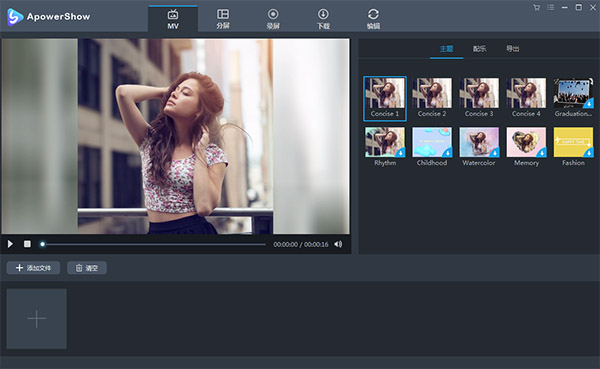Click the 添加文件 add files button
Screen dimensions: 600x369
tap(33, 268)
